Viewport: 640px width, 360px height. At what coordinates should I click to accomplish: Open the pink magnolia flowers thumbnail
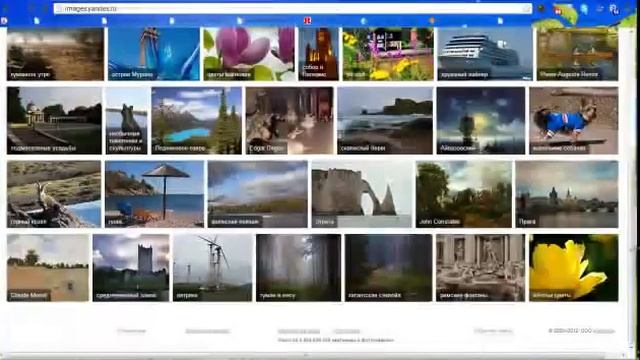(249, 54)
